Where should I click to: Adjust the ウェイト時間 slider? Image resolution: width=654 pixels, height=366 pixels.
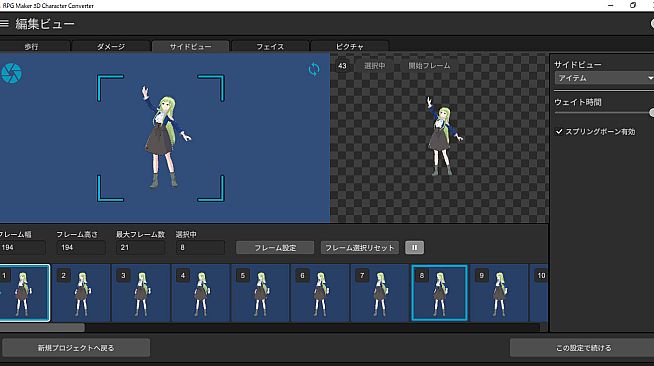click(x=604, y=113)
